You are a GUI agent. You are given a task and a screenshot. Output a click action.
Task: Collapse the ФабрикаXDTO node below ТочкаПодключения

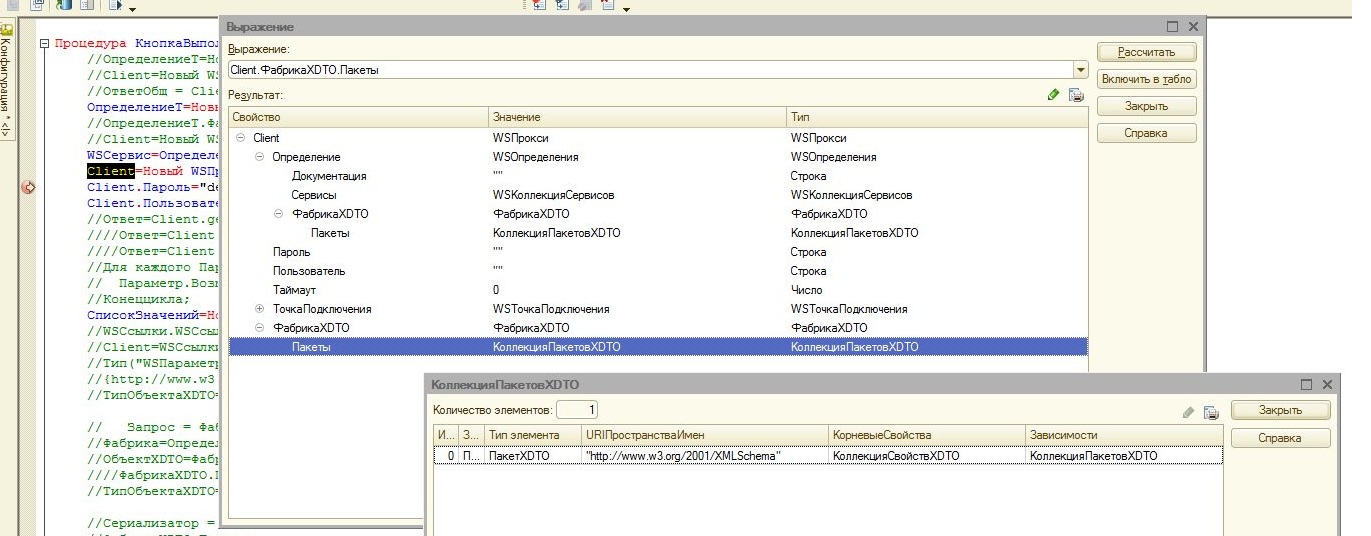260,328
